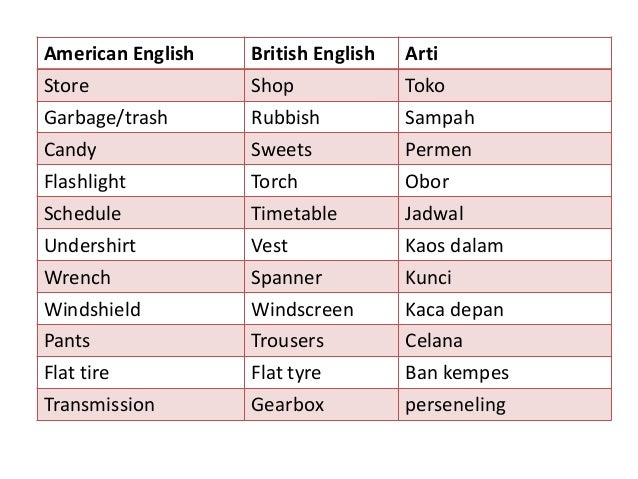Click the 'perseneling' cell
Viewport: 638px width, 479px height.
pyautogui.click(x=456, y=405)
